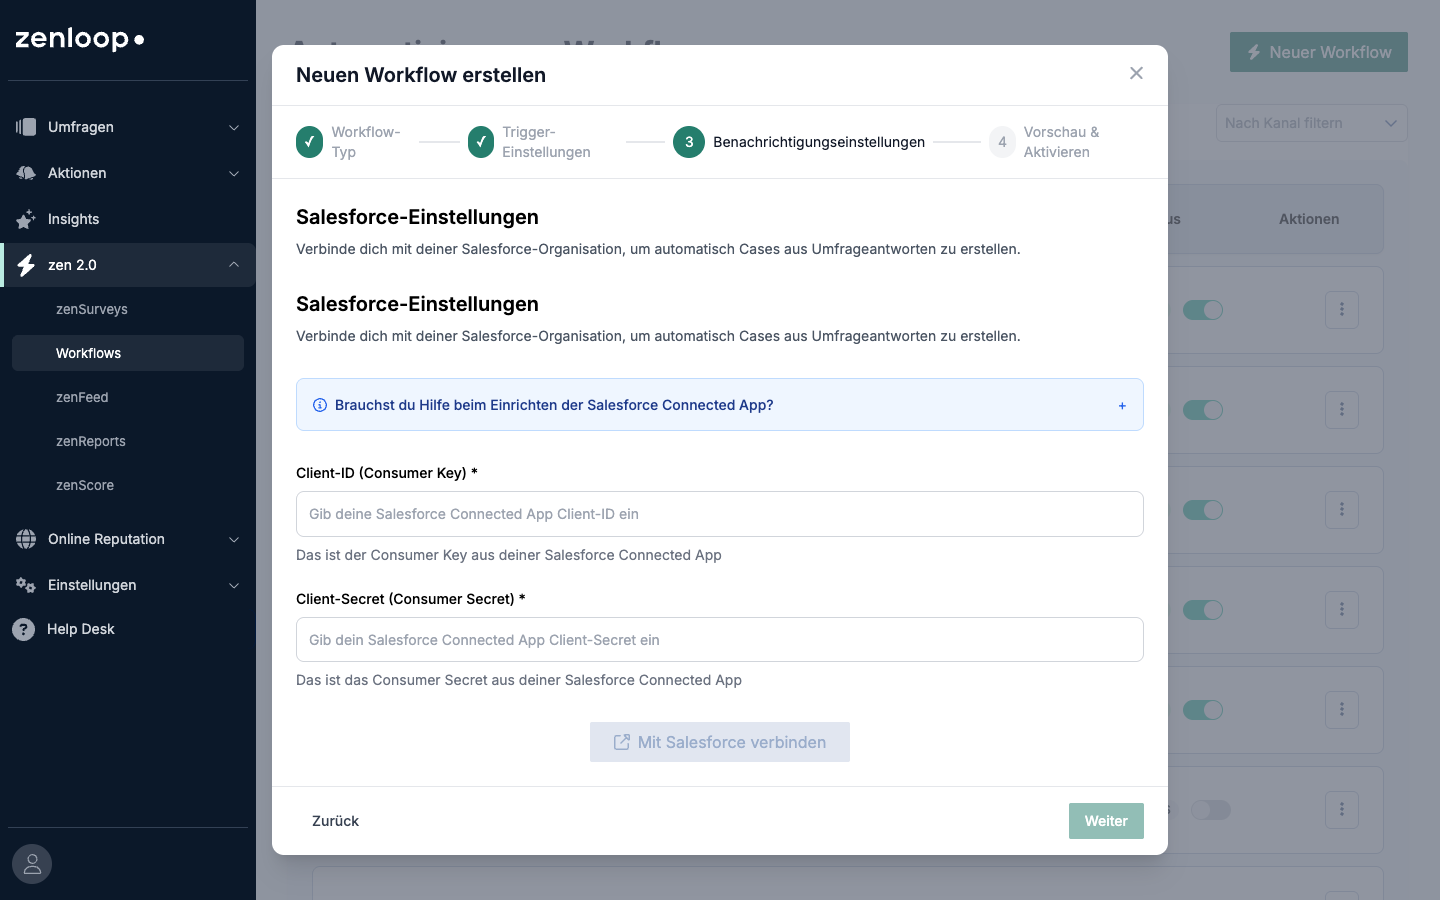Click the Online Reputation globe icon
This screenshot has width=1440, height=900.
point(26,539)
